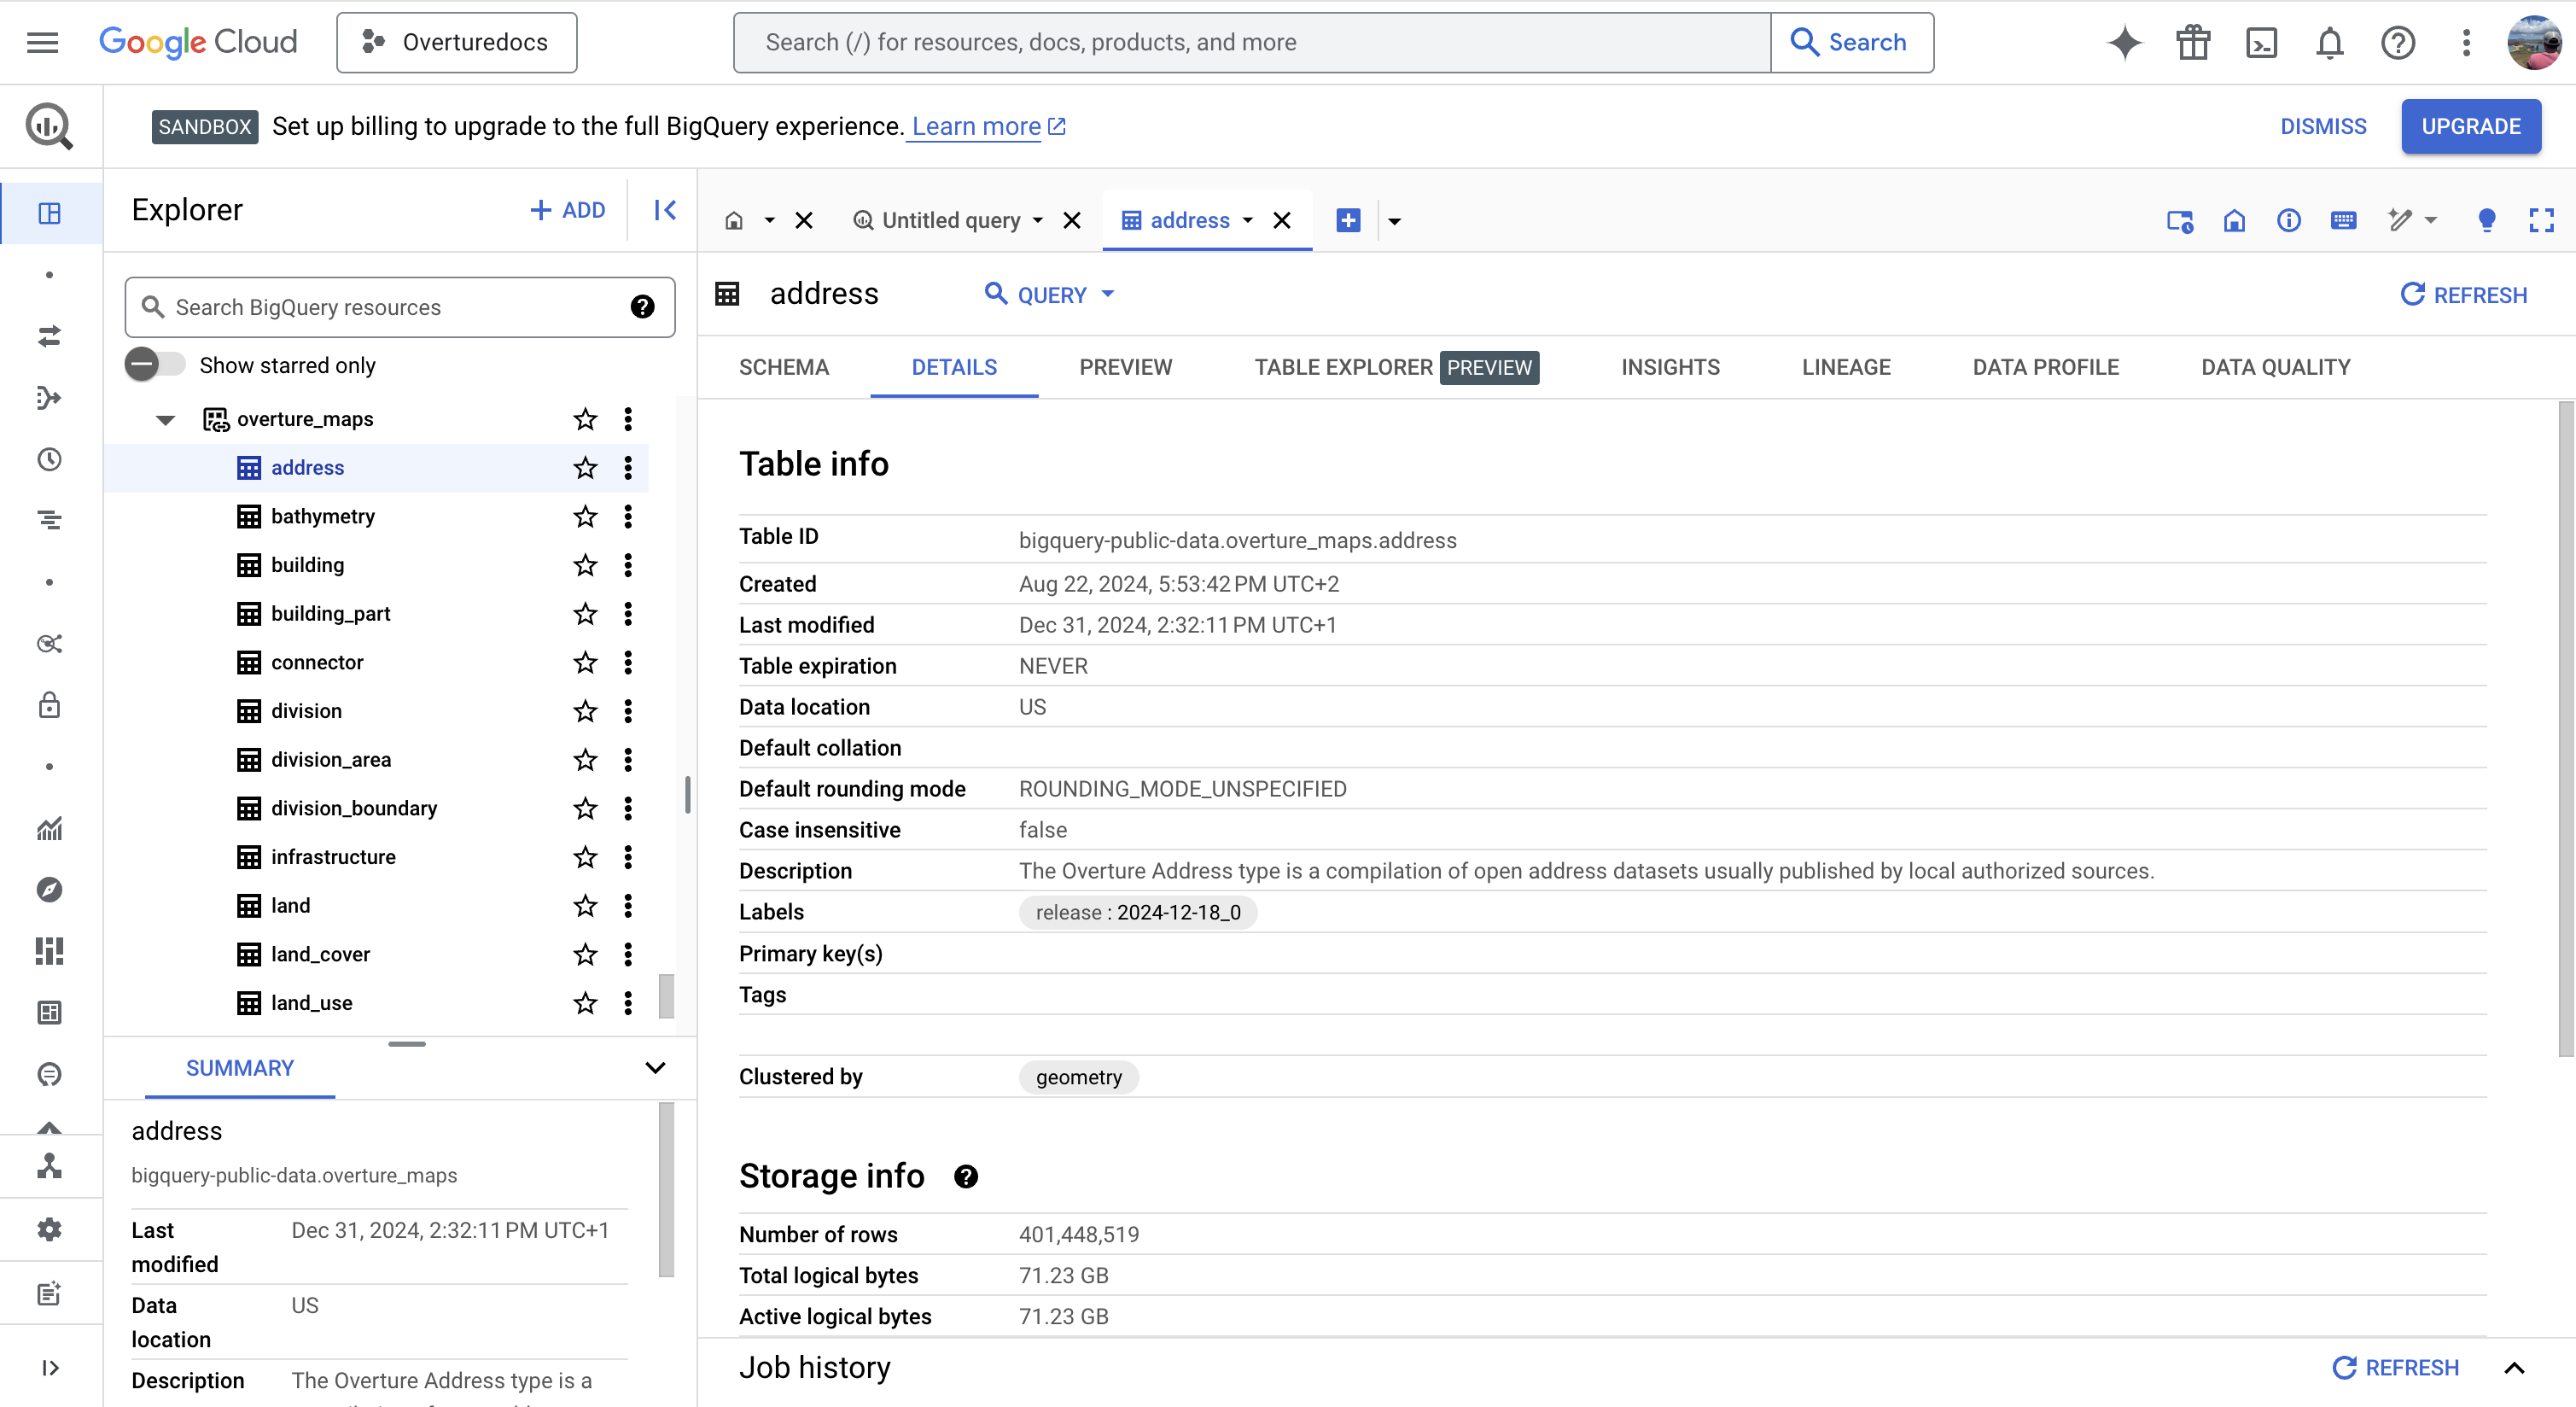Open the address tab dropdown arrow
Viewport: 2576px width, 1407px height.
tap(1247, 220)
